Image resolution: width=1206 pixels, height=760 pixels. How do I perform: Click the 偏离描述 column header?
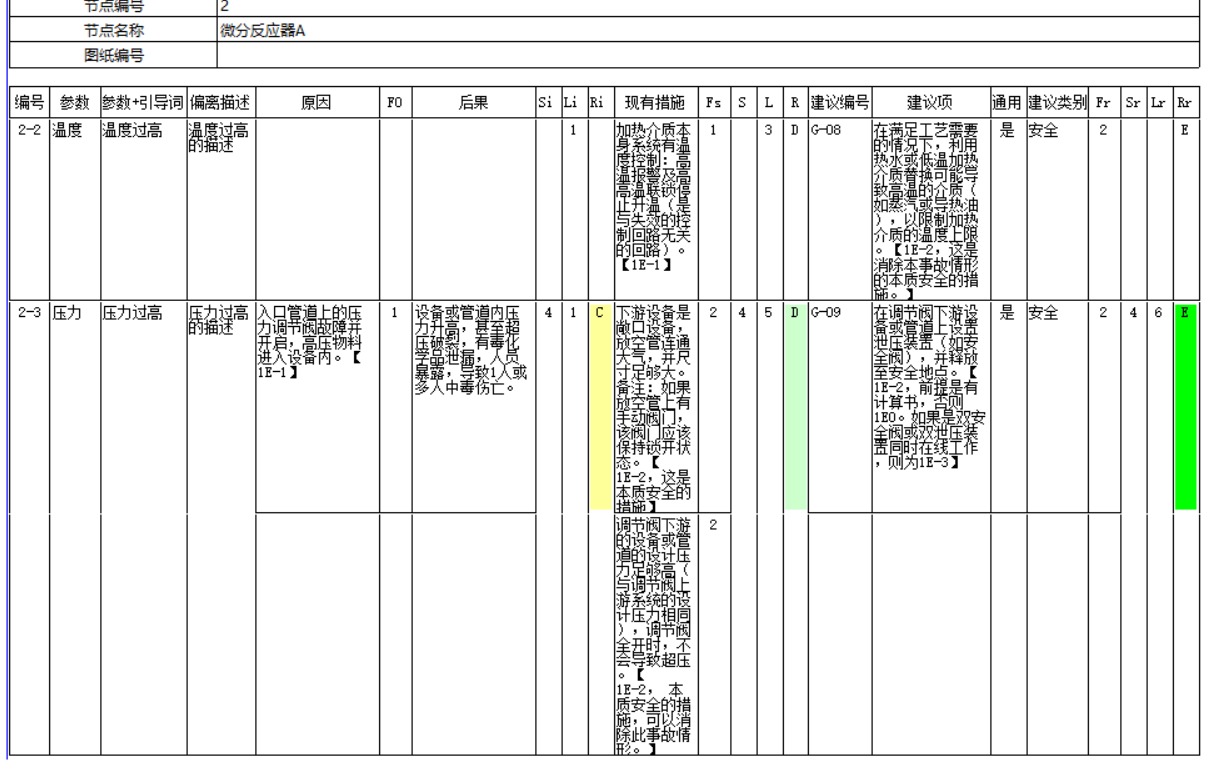click(220, 104)
